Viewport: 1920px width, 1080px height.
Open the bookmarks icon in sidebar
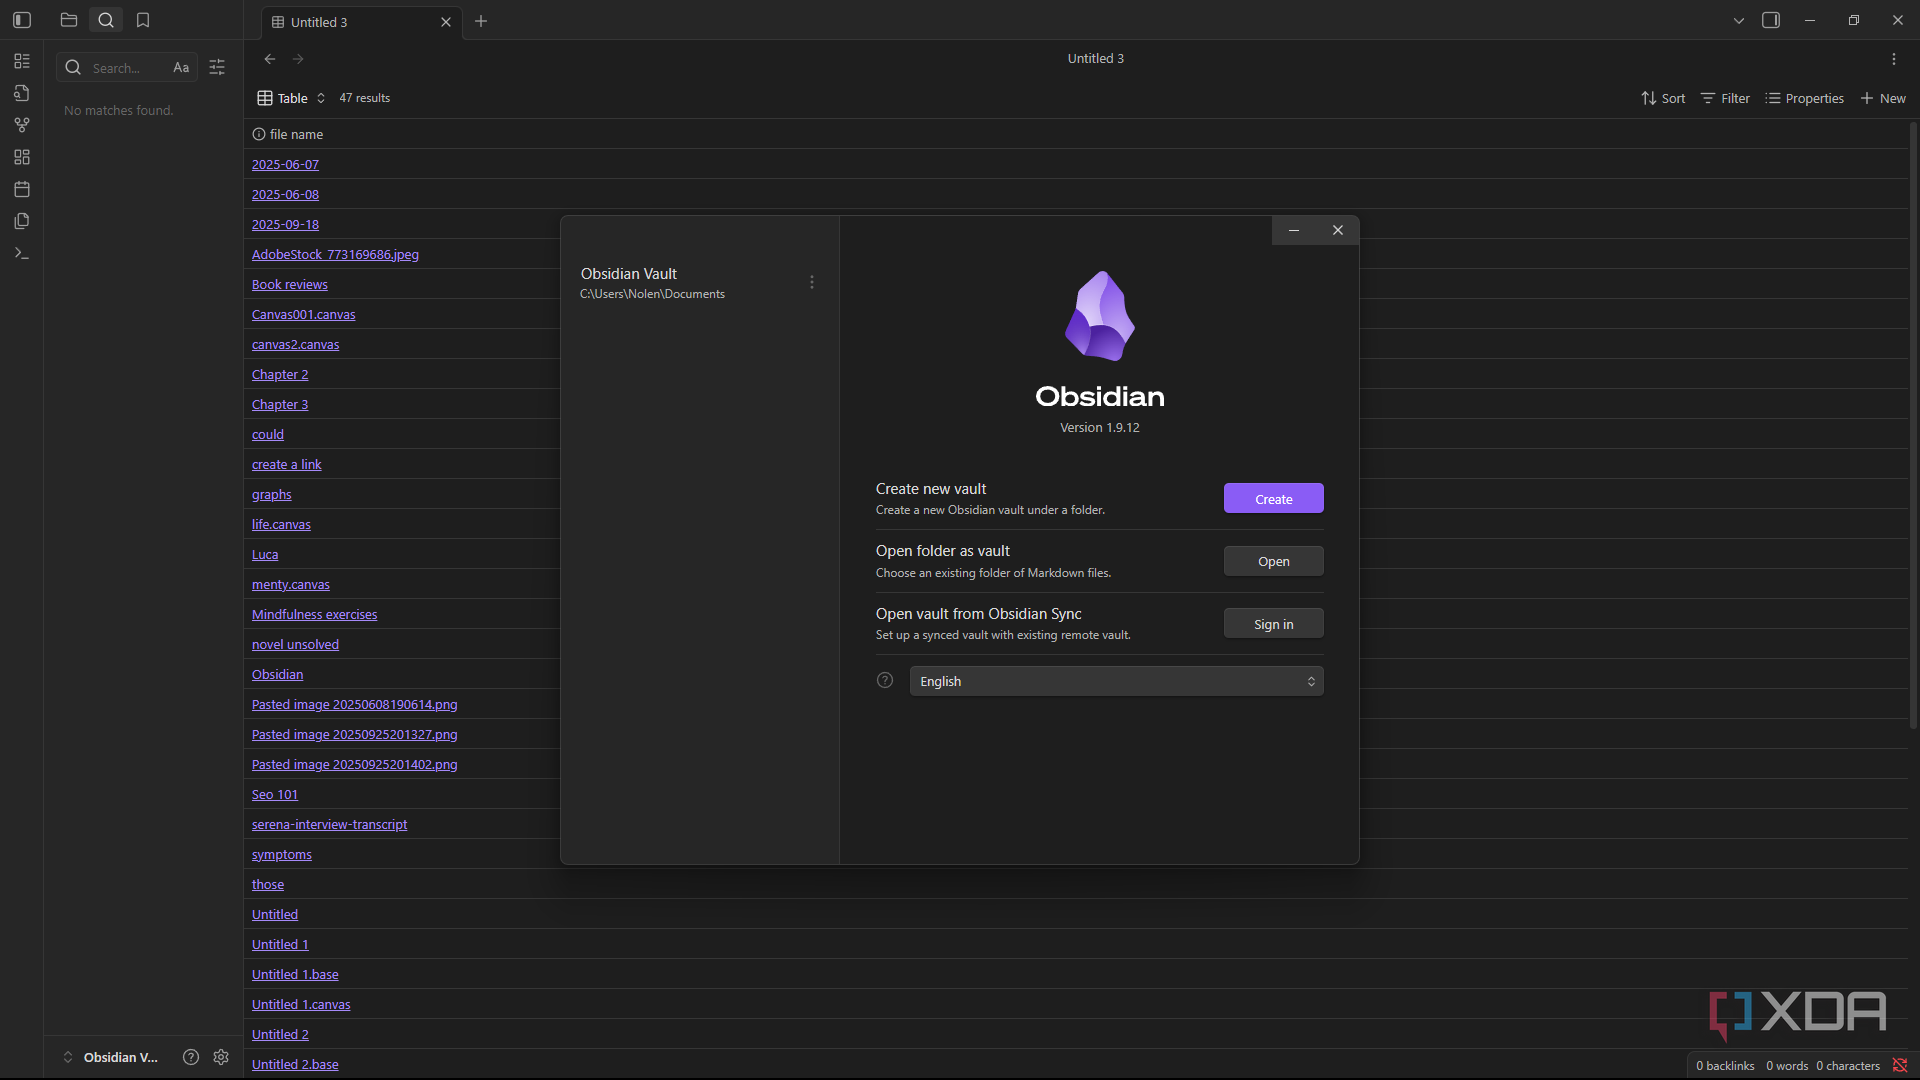[x=143, y=20]
